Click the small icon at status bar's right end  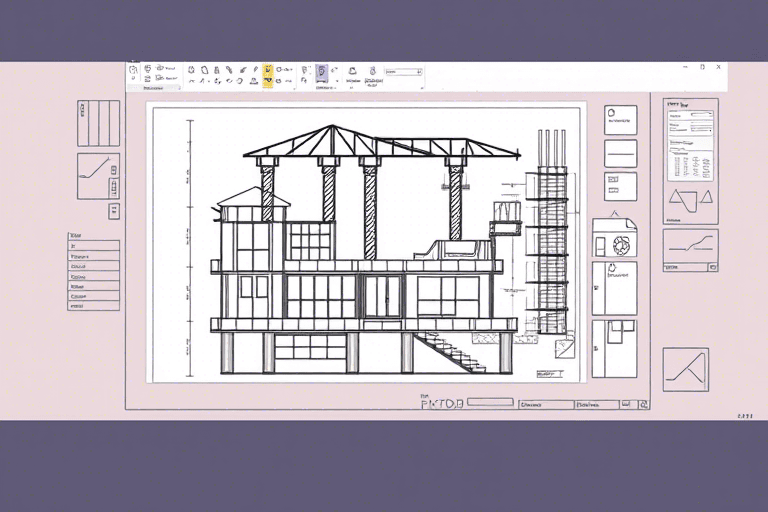point(643,405)
